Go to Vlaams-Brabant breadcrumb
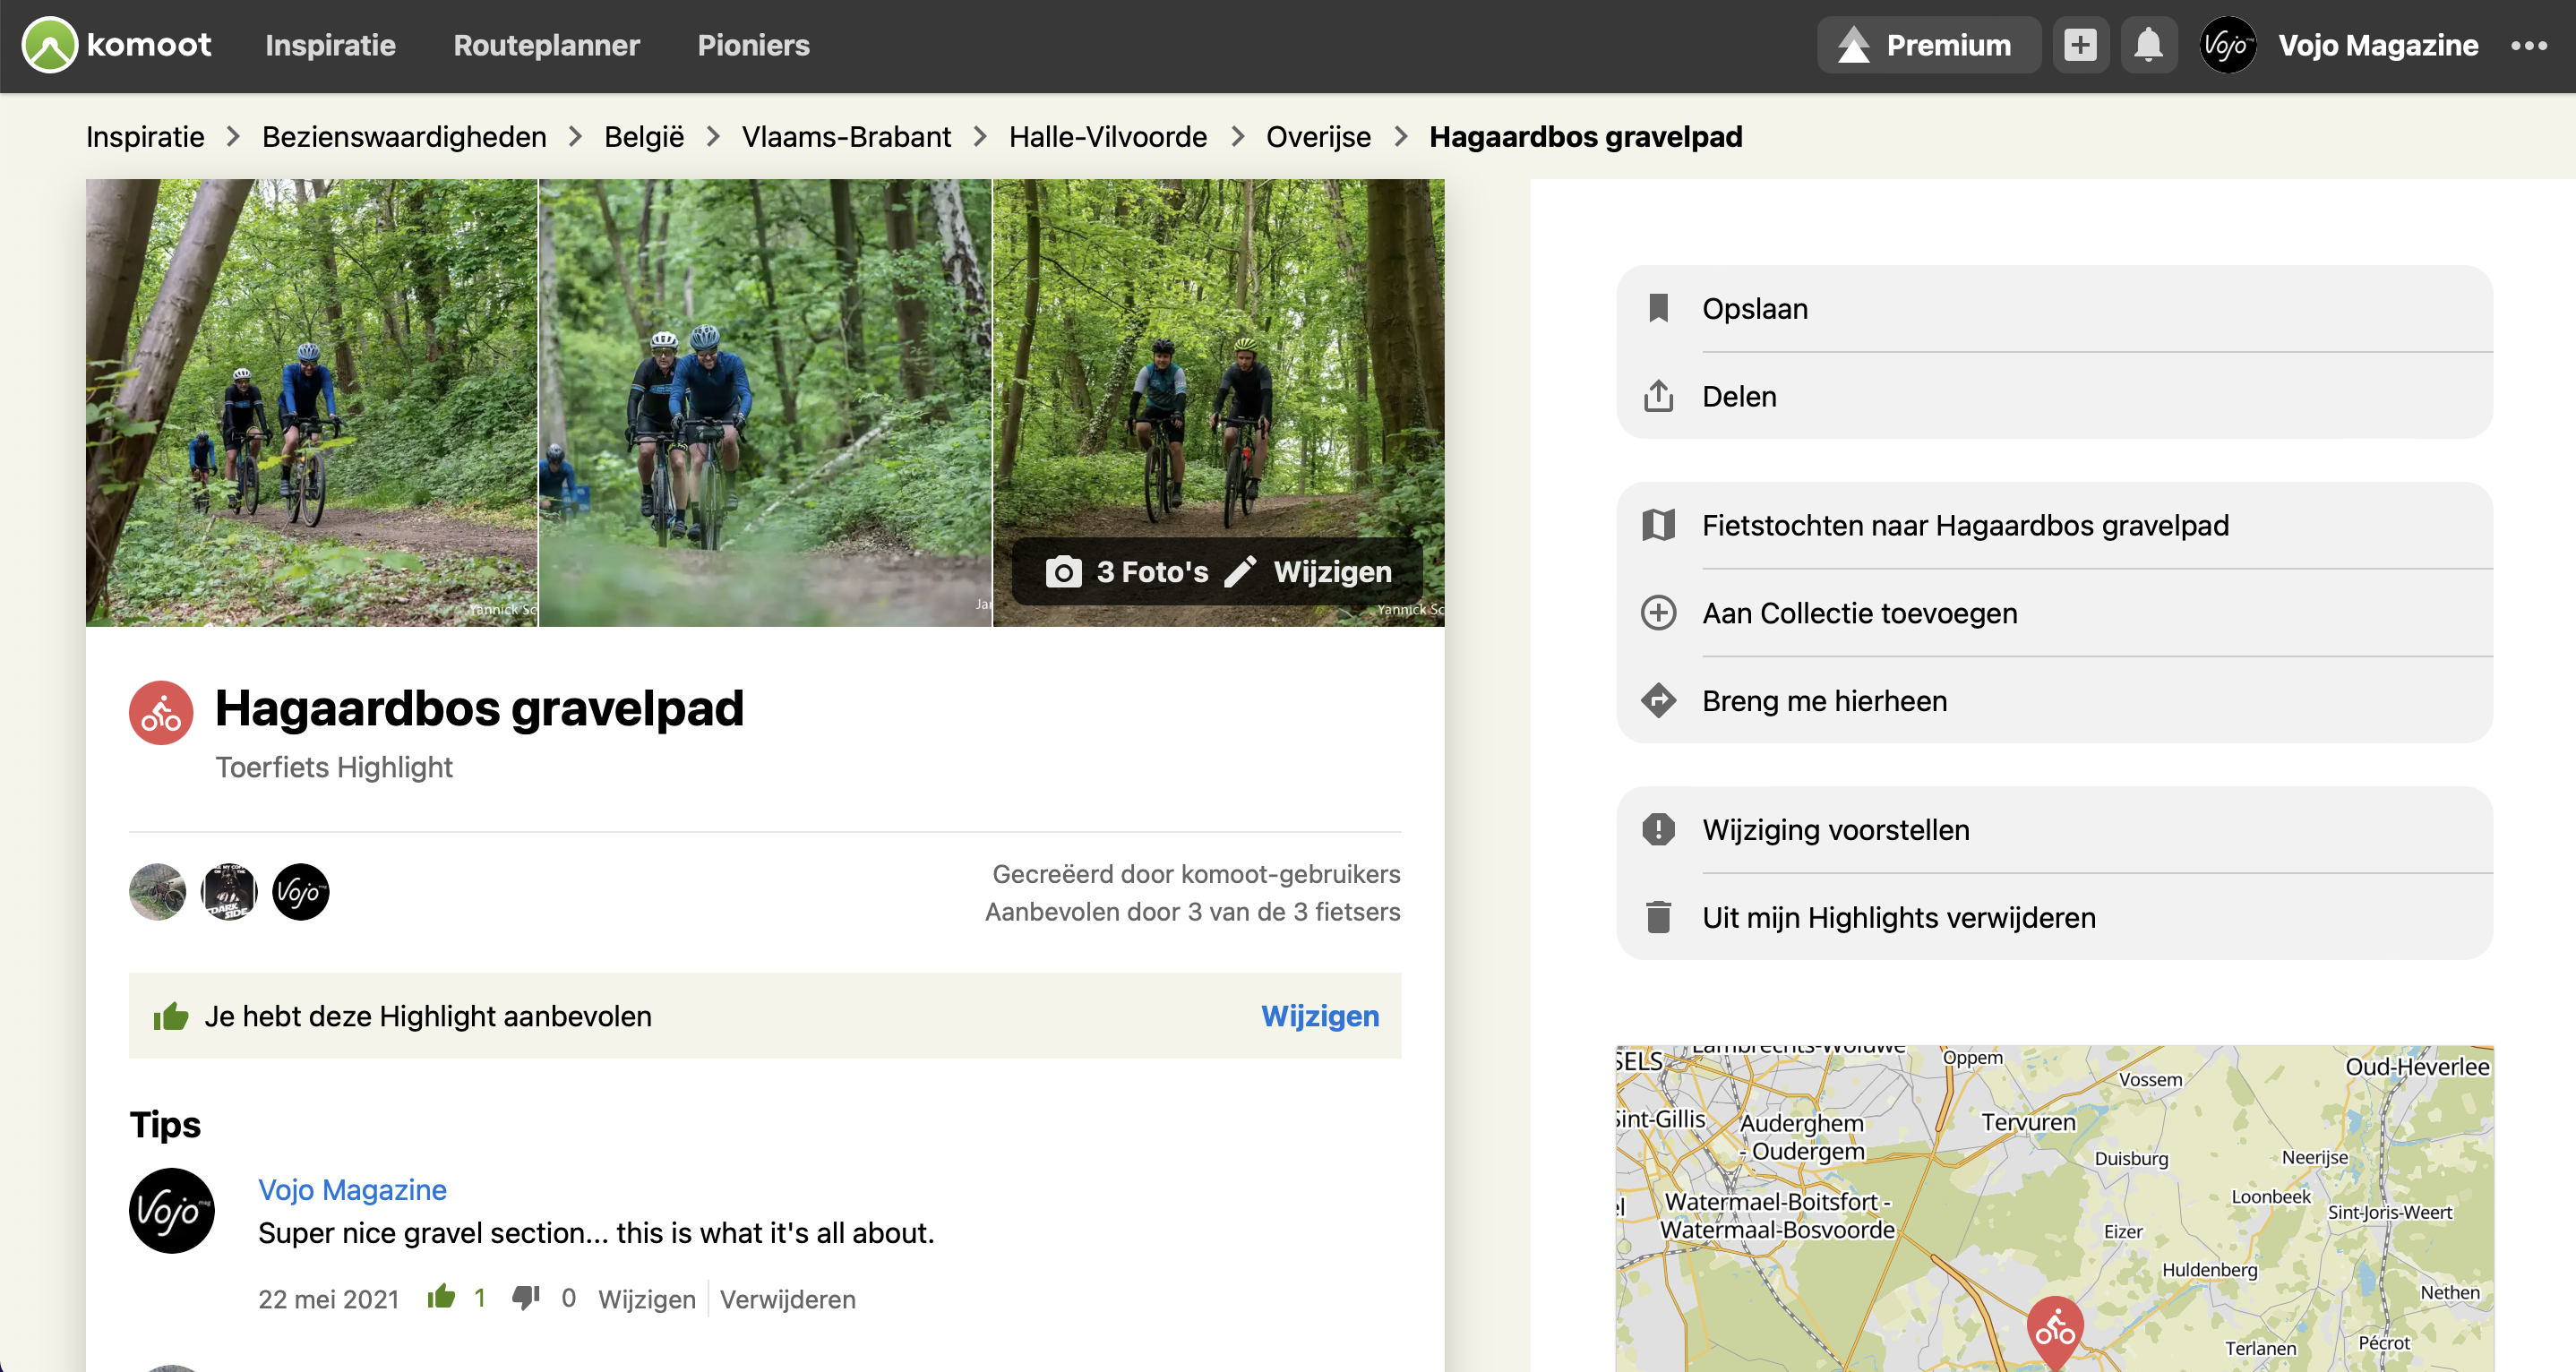 point(846,136)
